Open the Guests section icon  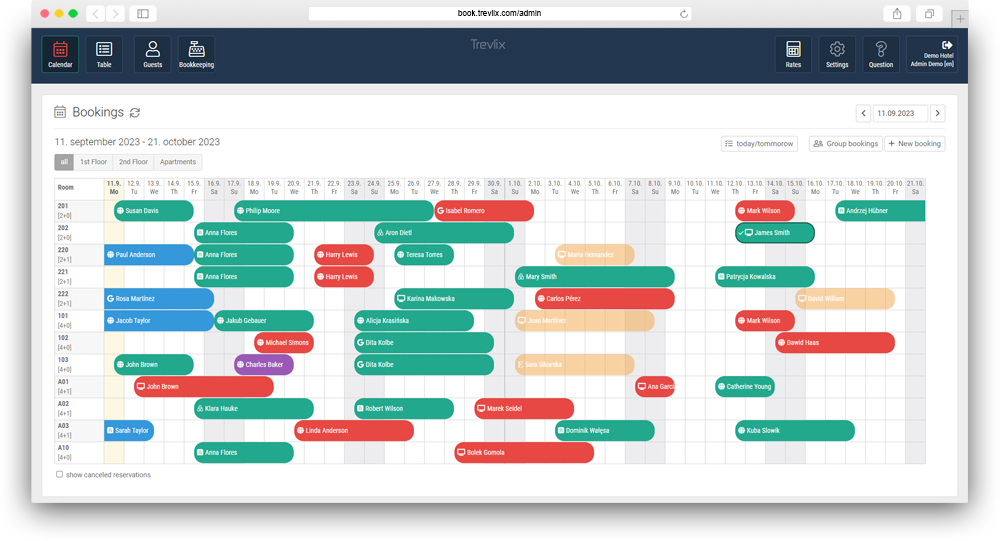coord(152,54)
